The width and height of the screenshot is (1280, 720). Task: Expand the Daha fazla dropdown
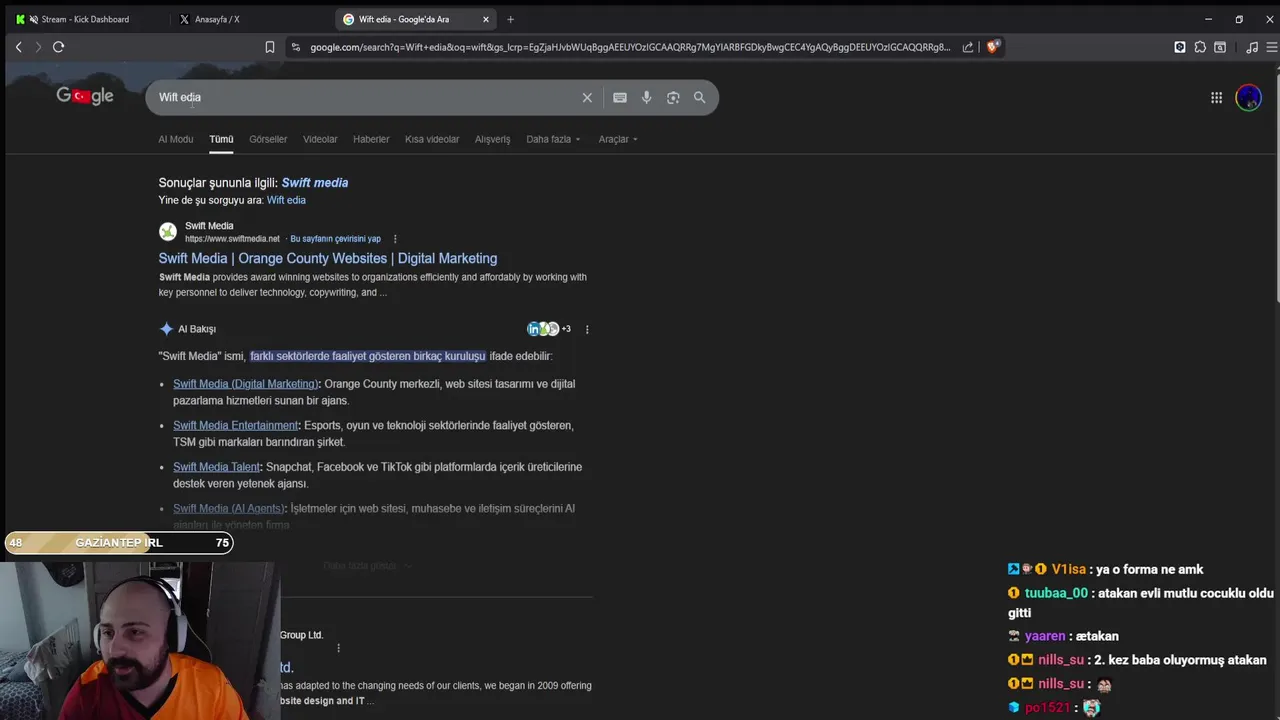[x=553, y=139]
